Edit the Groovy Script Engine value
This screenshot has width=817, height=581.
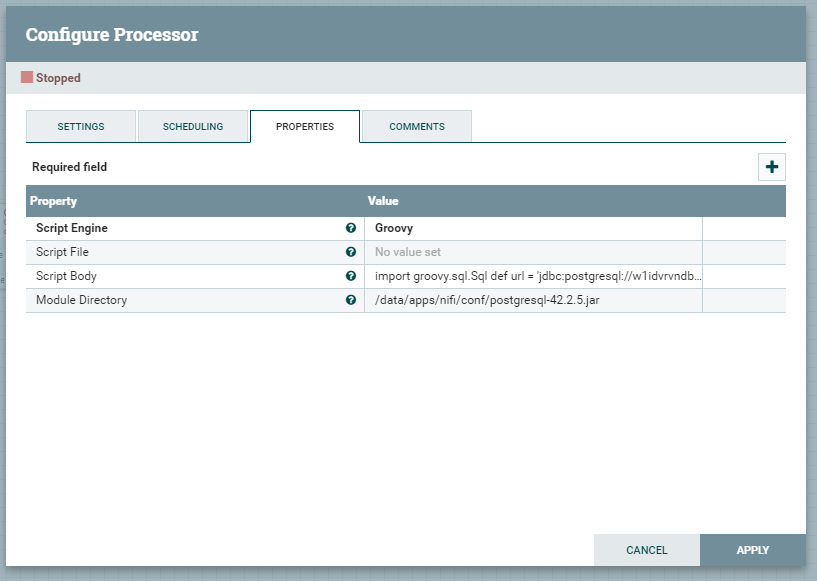pos(533,228)
